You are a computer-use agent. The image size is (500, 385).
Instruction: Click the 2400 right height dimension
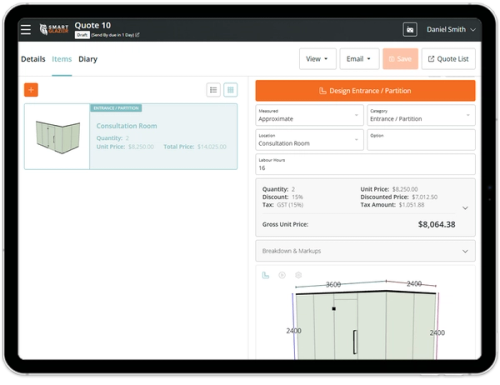click(x=437, y=333)
